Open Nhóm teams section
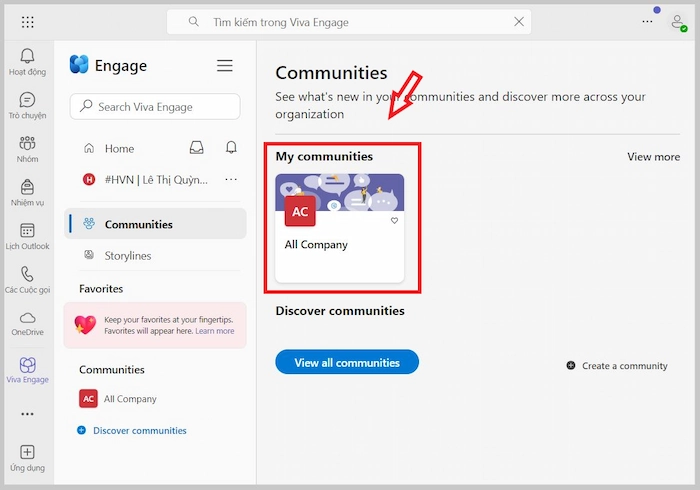 [27, 149]
